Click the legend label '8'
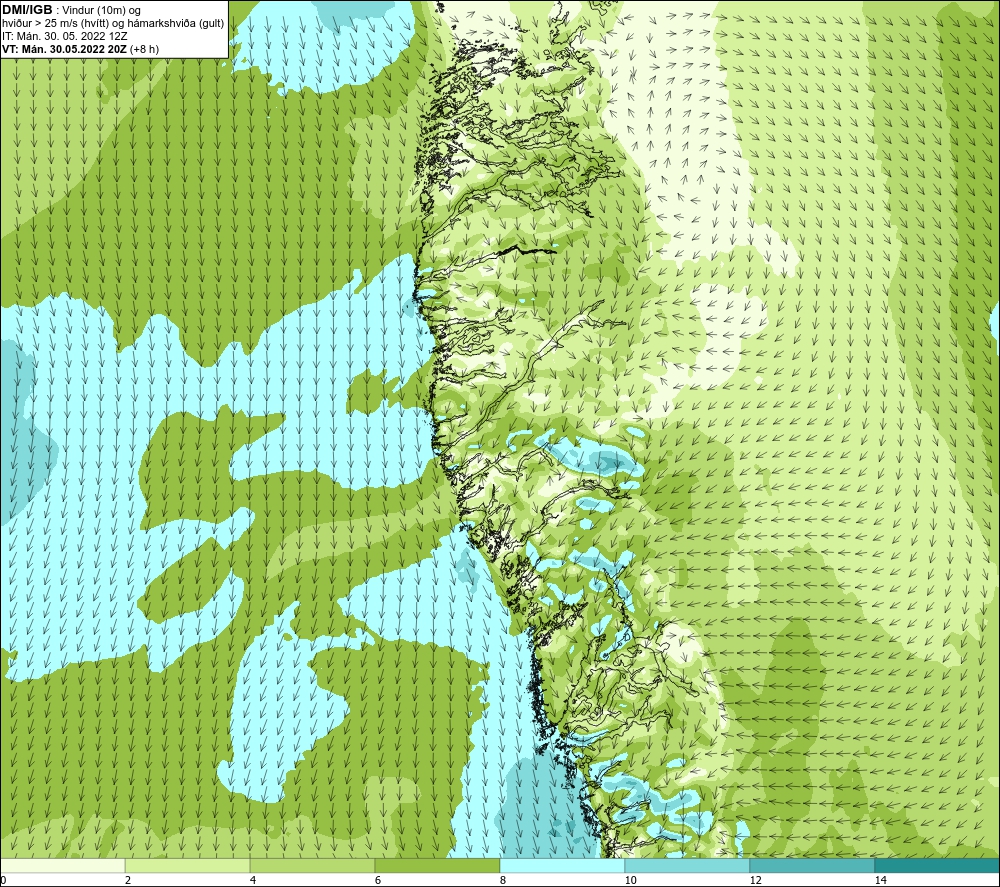Screen dimensions: 1000x887 click(503, 880)
